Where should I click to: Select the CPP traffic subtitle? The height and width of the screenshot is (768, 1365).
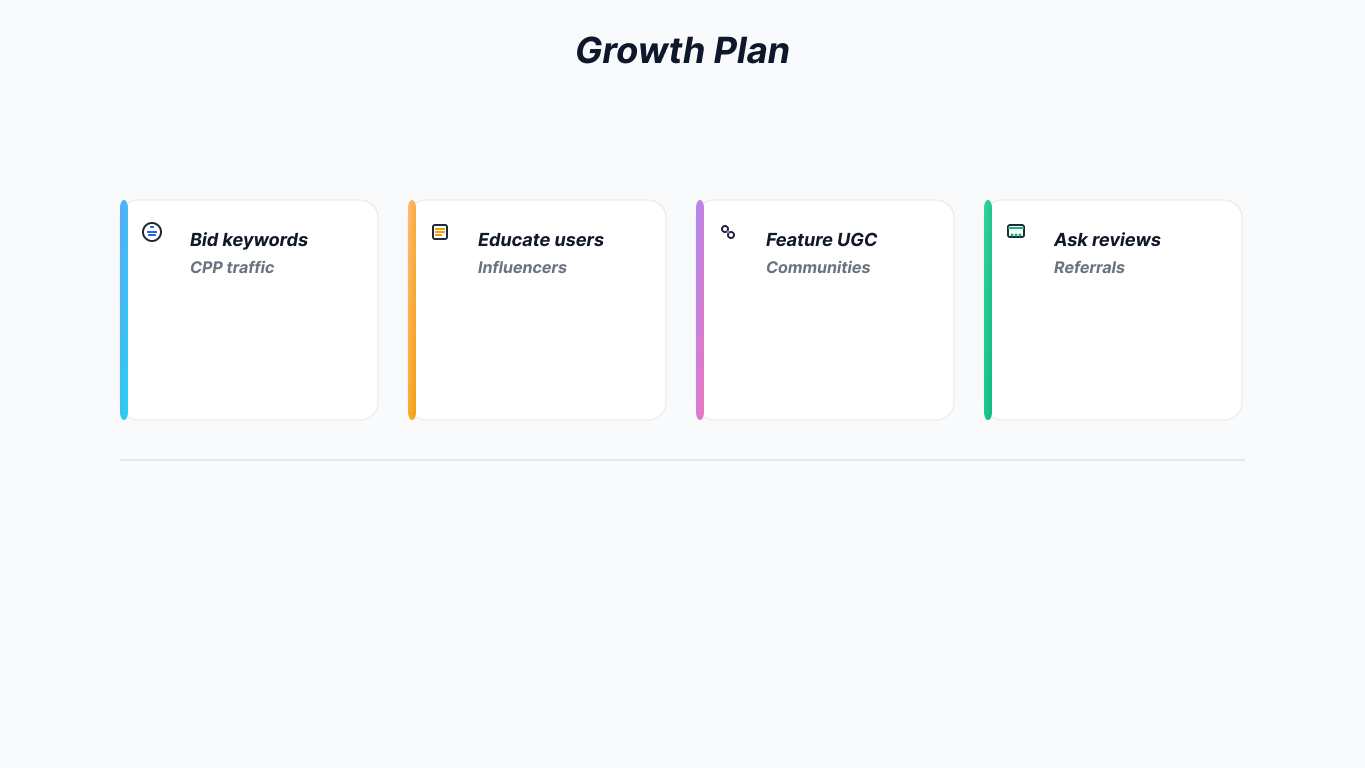[232, 267]
